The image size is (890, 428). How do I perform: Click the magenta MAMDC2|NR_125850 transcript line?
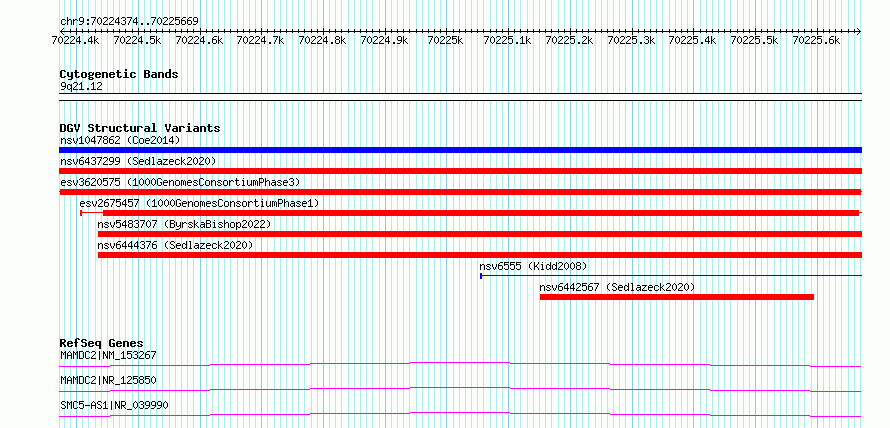click(x=460, y=389)
